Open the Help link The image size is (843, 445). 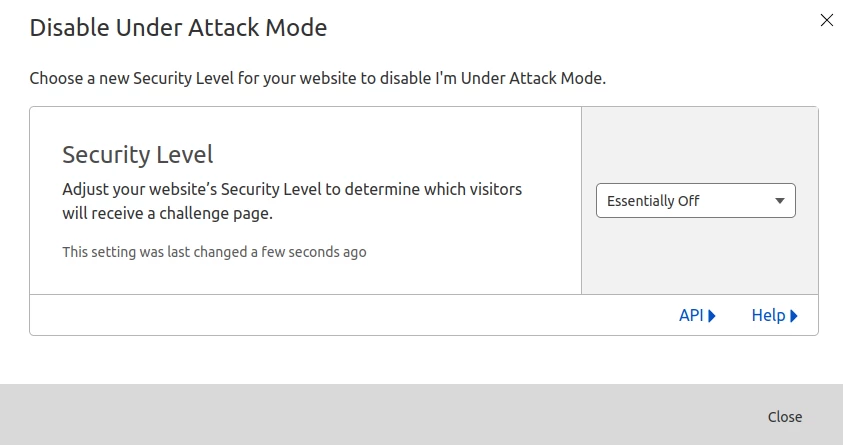point(768,315)
